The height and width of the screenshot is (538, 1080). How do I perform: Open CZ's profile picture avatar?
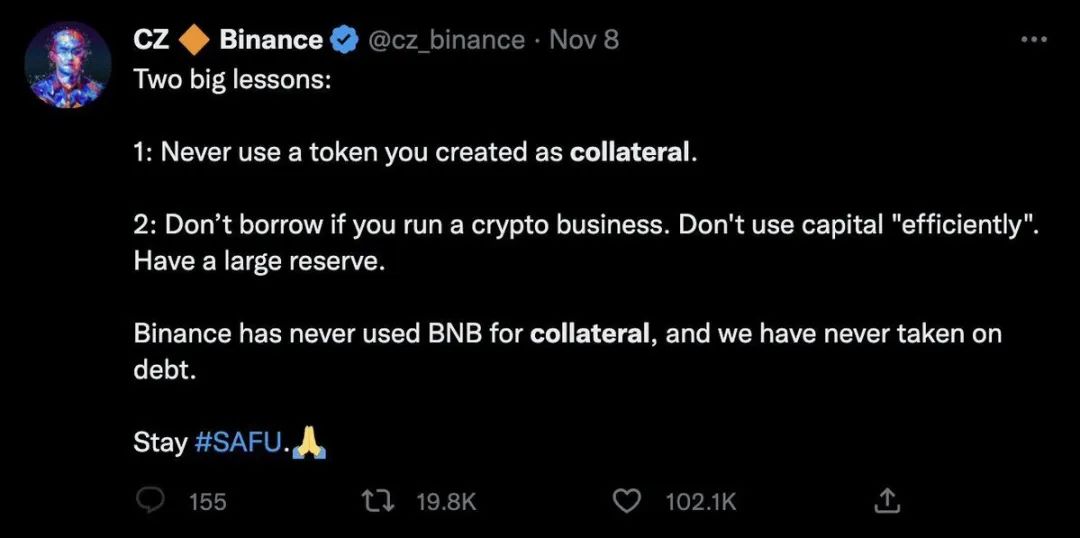pos(67,64)
